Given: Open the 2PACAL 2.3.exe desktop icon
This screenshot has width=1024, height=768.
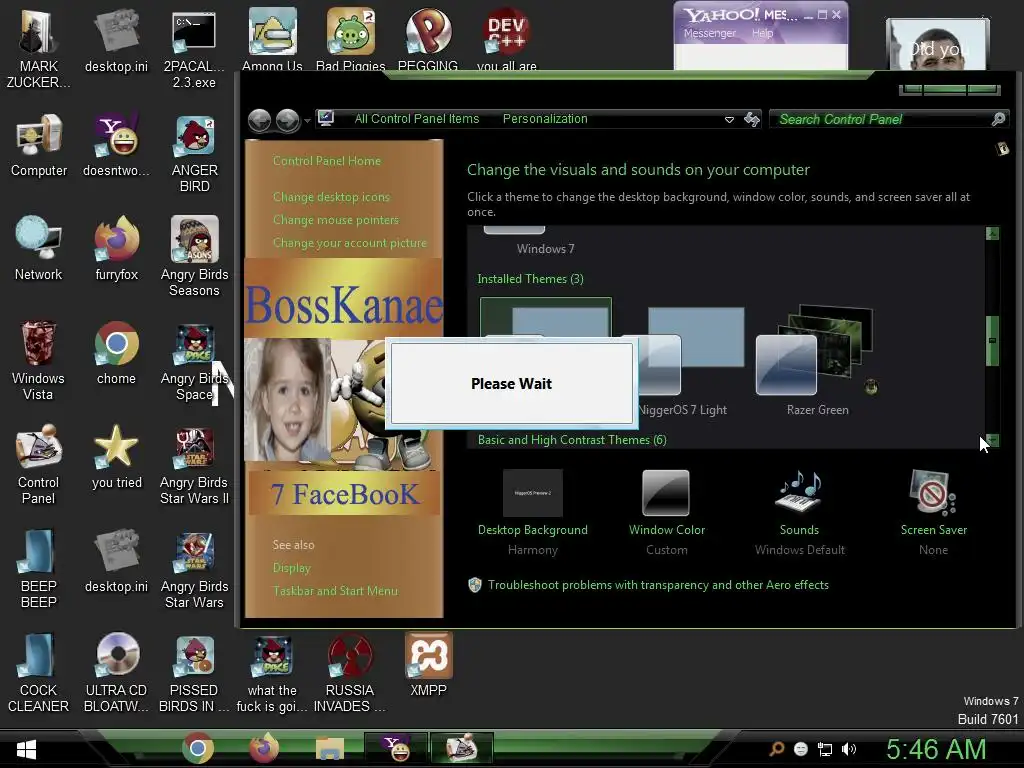Looking at the screenshot, I should pyautogui.click(x=194, y=47).
